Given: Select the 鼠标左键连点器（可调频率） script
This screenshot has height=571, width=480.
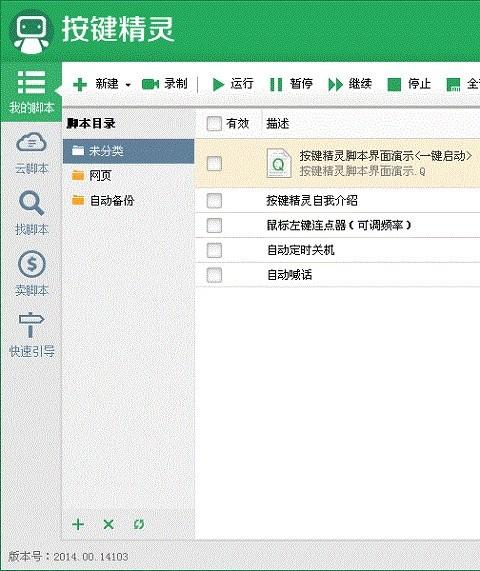Looking at the screenshot, I should coord(339,225).
